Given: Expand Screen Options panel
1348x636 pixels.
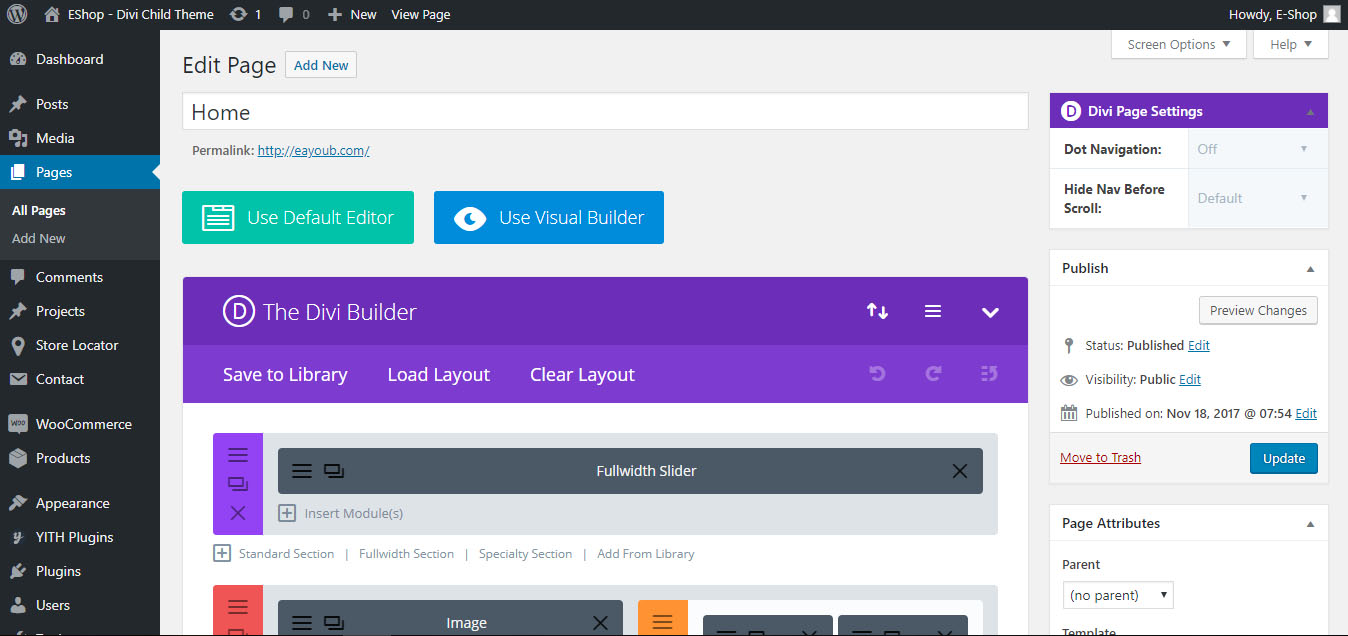Looking at the screenshot, I should click(1179, 44).
